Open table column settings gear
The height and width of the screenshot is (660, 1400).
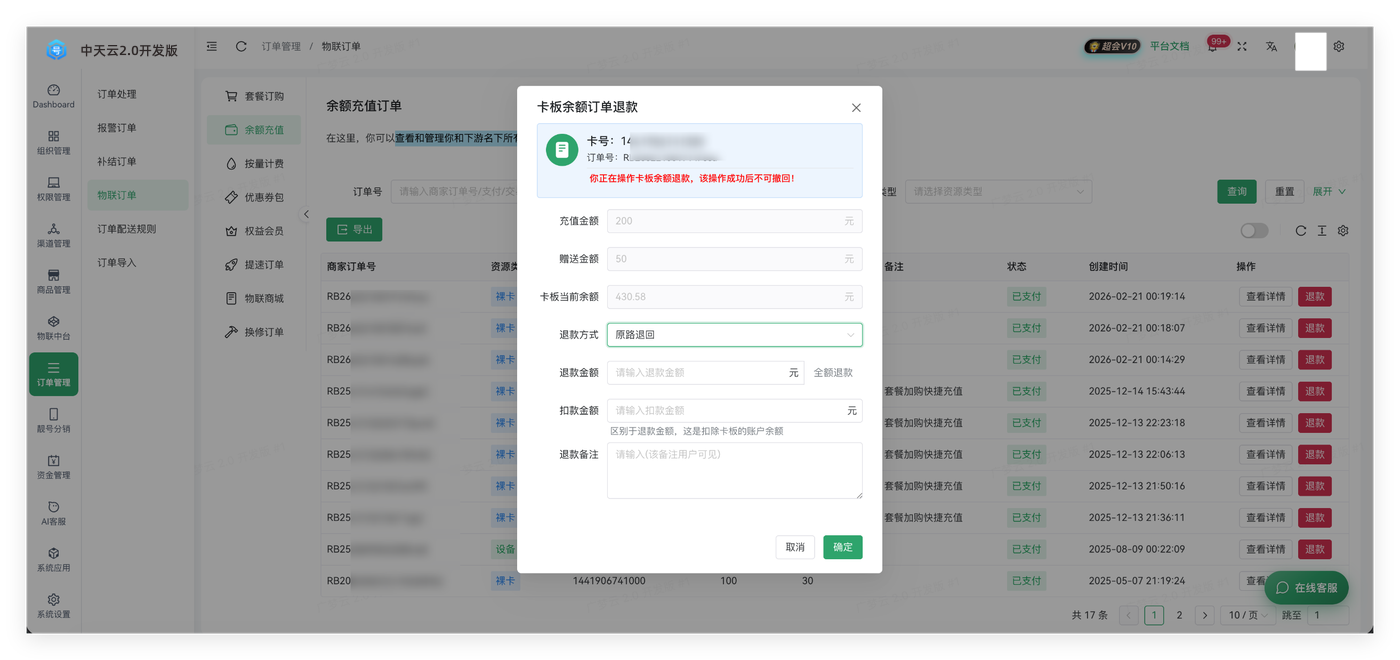(x=1343, y=230)
